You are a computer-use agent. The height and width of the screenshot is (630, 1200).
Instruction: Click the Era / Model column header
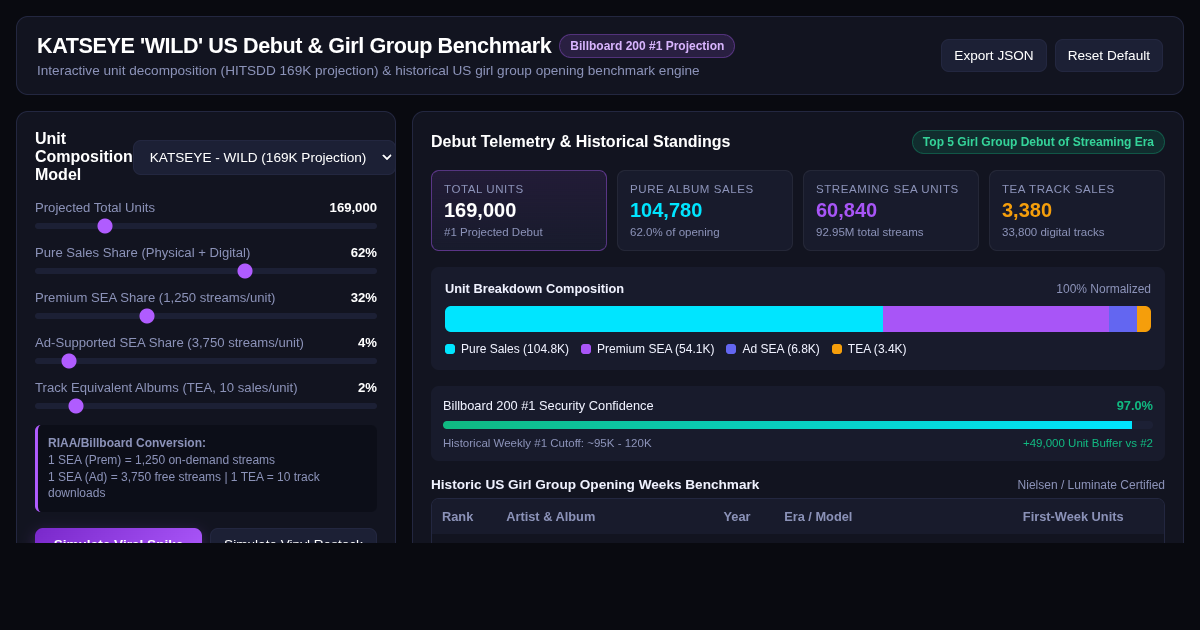(818, 517)
